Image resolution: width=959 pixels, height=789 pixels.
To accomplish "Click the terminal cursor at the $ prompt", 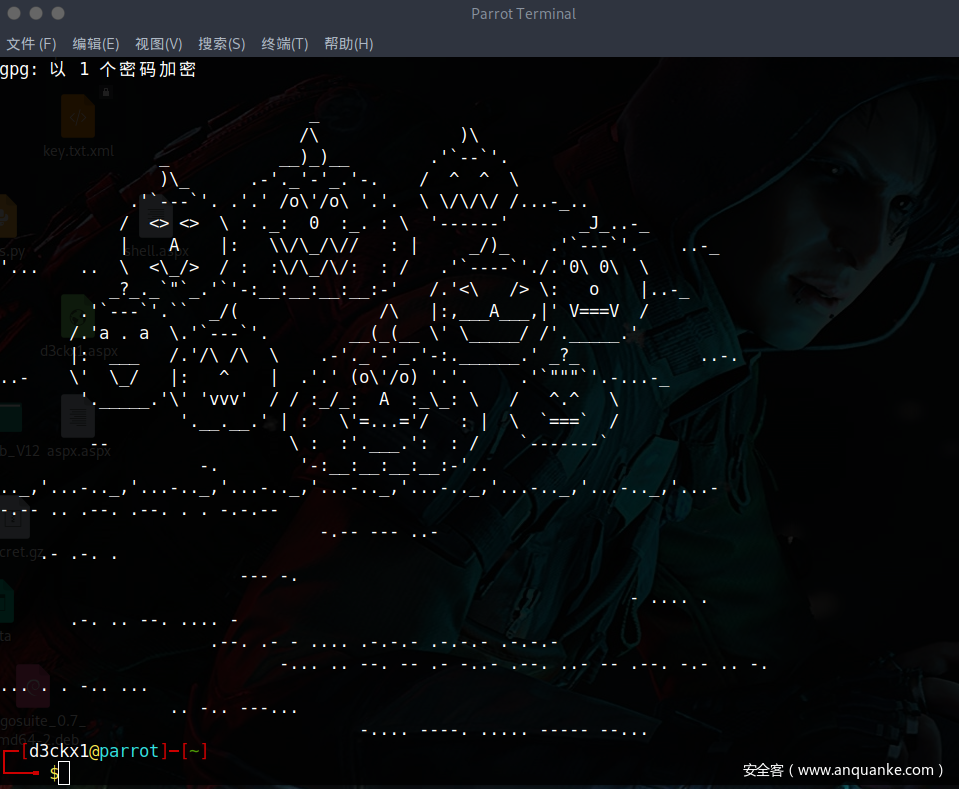I will pos(64,773).
